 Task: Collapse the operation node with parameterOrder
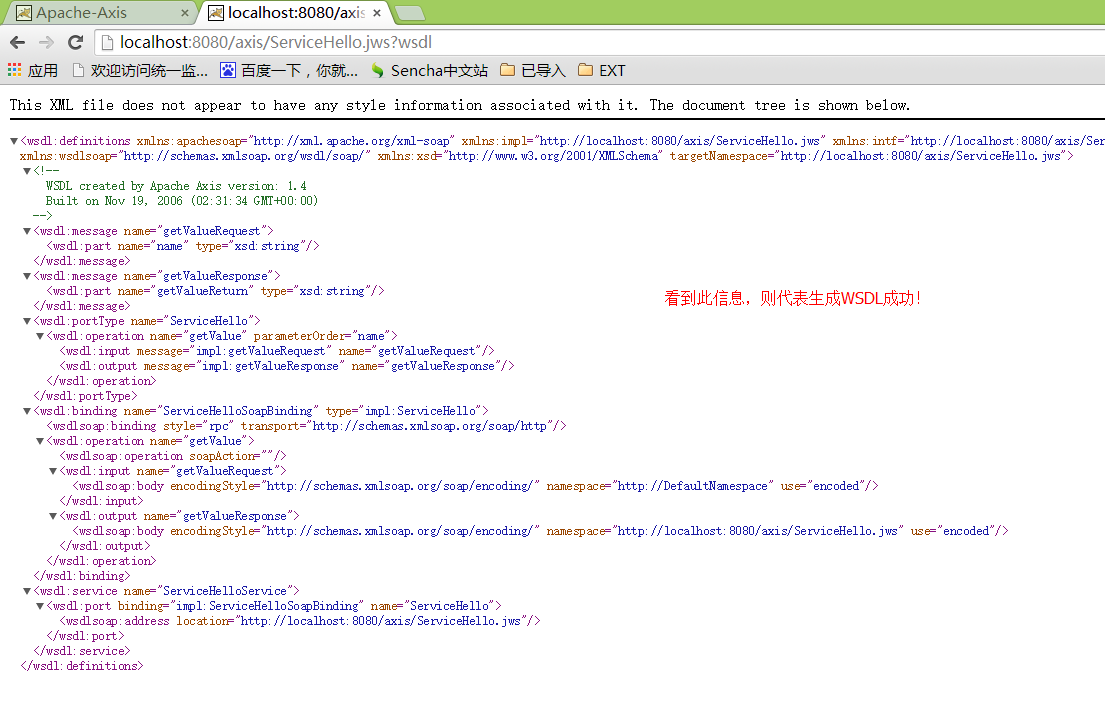[x=40, y=336]
